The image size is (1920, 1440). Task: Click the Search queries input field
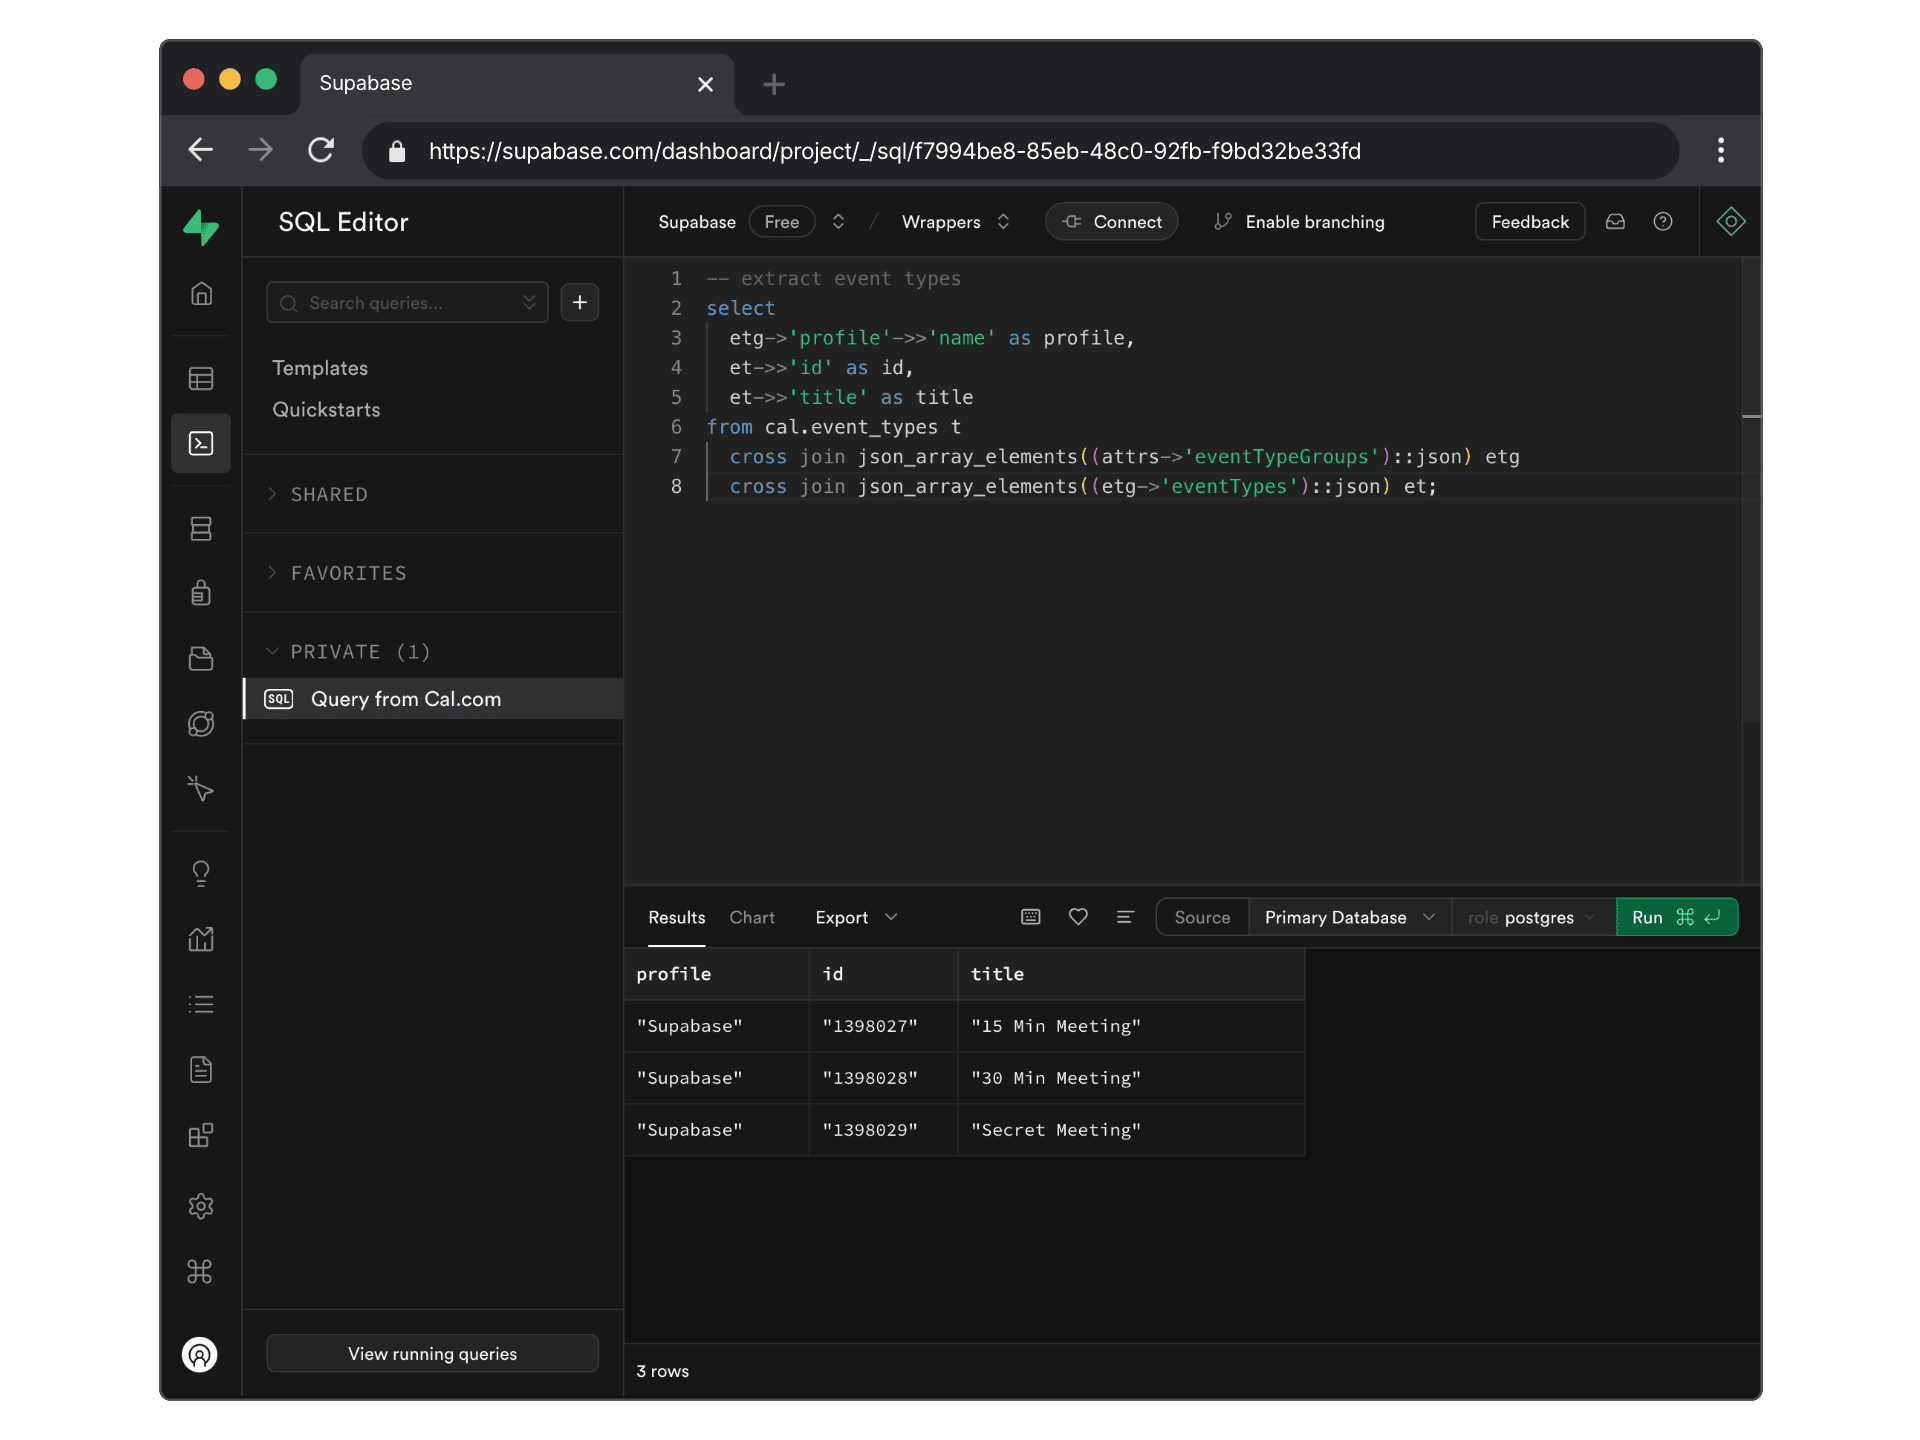click(x=407, y=302)
